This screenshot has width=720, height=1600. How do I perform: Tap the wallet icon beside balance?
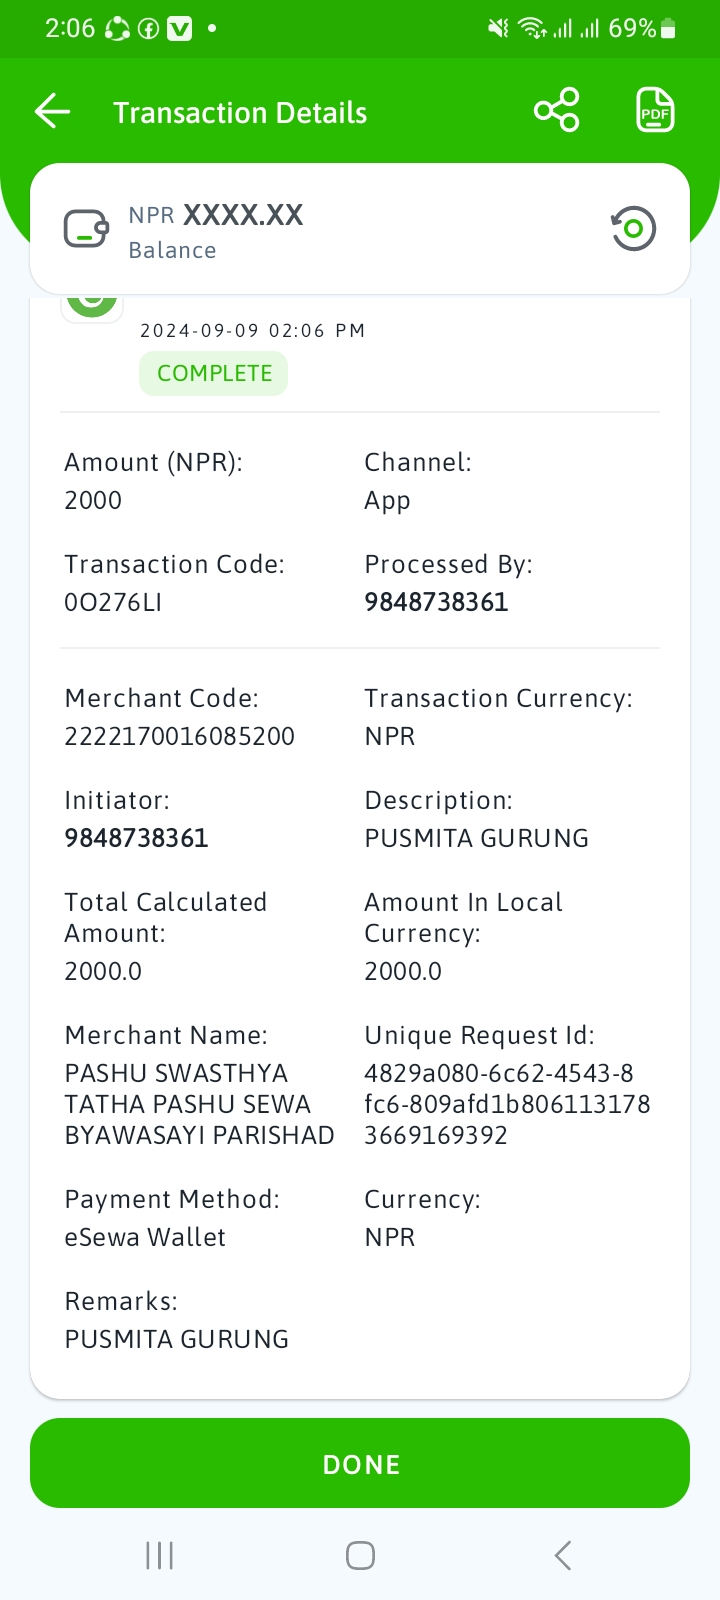[86, 229]
